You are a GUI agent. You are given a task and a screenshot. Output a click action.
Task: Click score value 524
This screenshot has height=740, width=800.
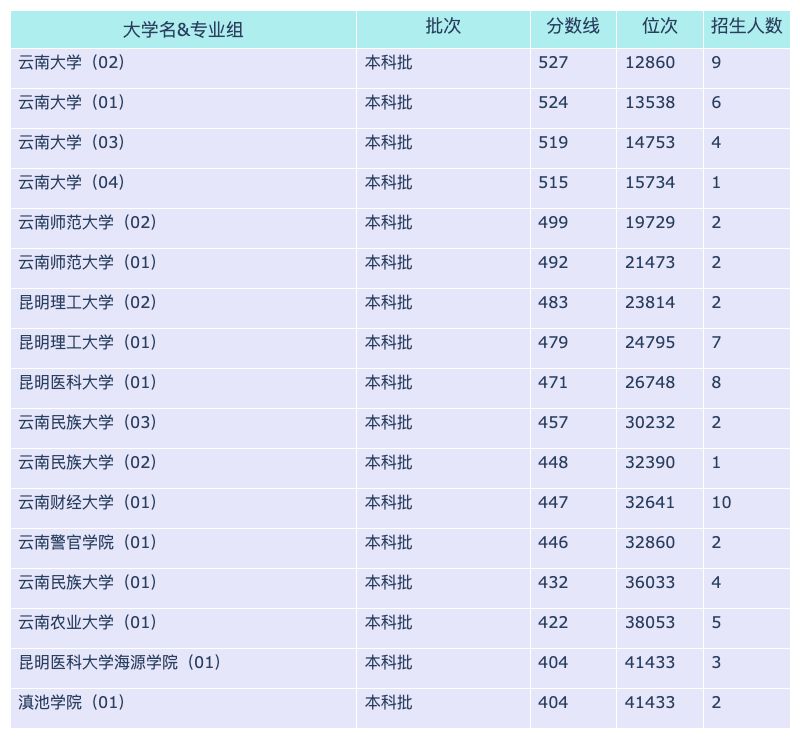553,102
